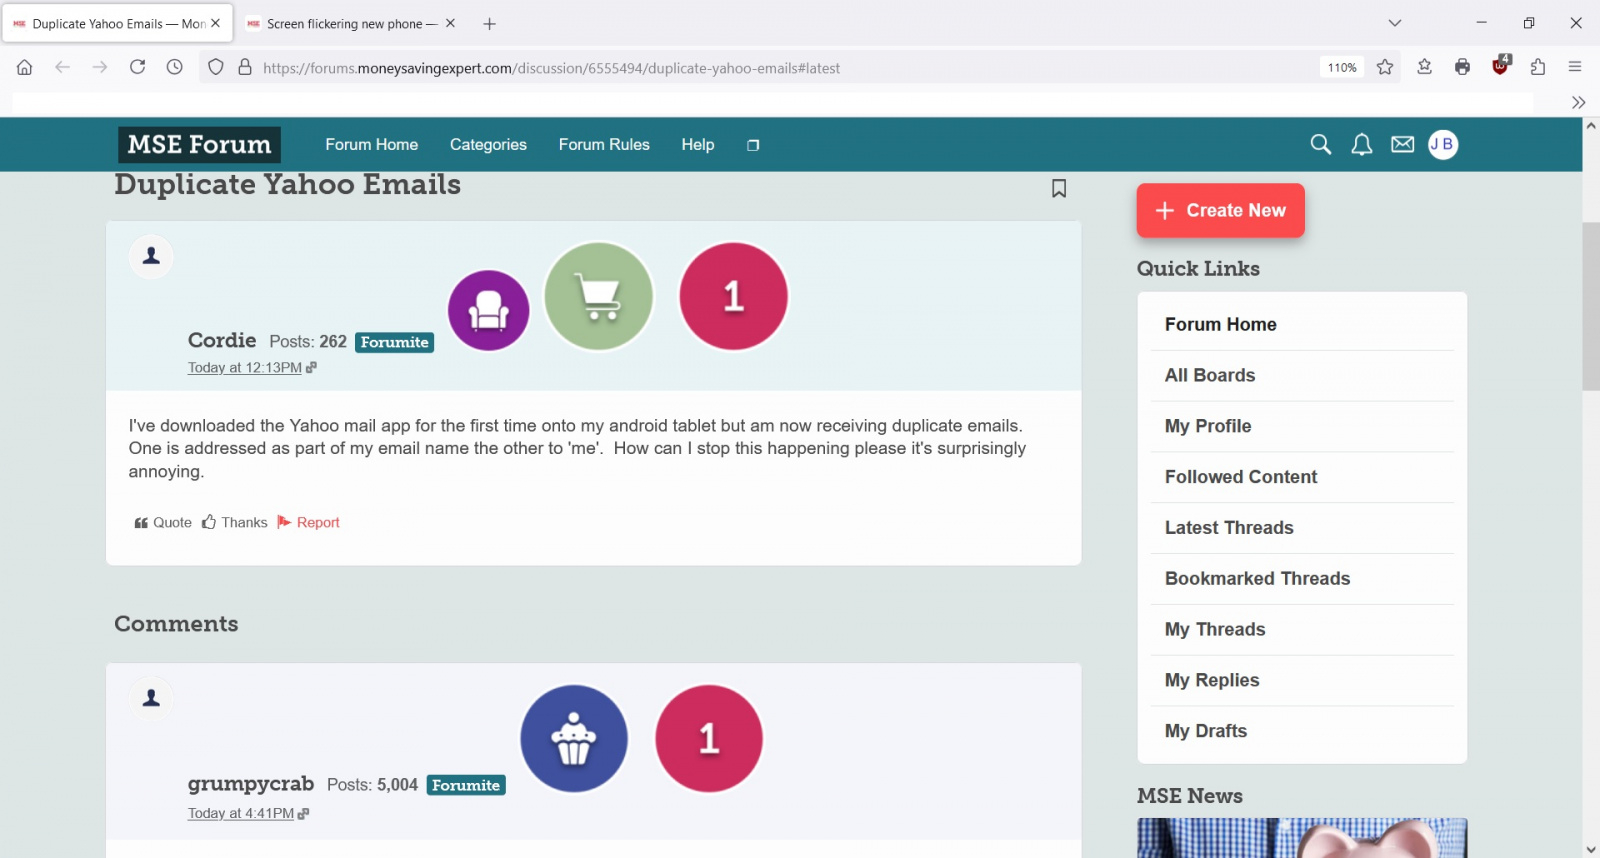Image resolution: width=1600 pixels, height=858 pixels.
Task: Open Cordie's username link
Action: click(222, 340)
